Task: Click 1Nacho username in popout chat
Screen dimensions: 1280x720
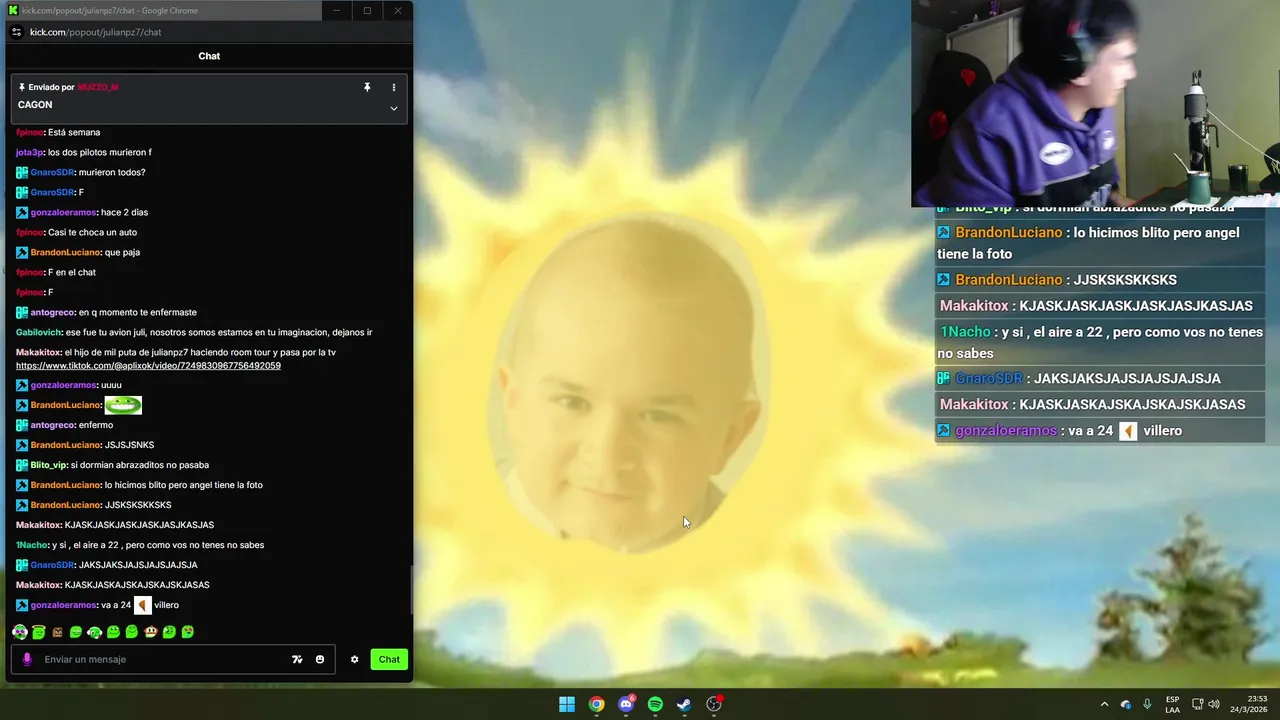Action: [x=32, y=545]
